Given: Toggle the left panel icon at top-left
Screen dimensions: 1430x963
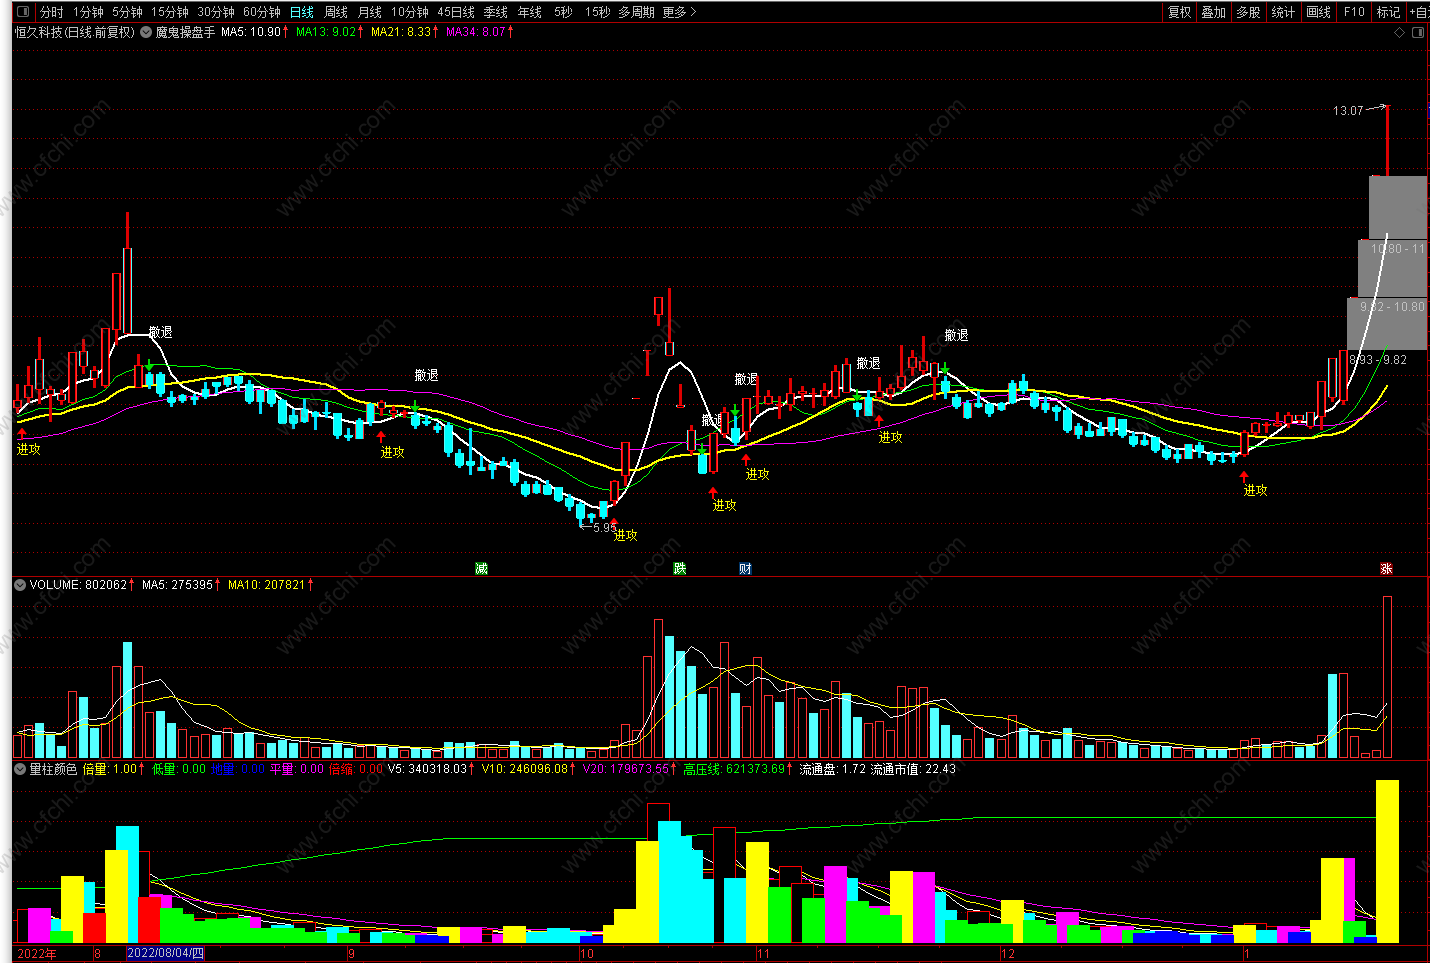Looking at the screenshot, I should 24,12.
